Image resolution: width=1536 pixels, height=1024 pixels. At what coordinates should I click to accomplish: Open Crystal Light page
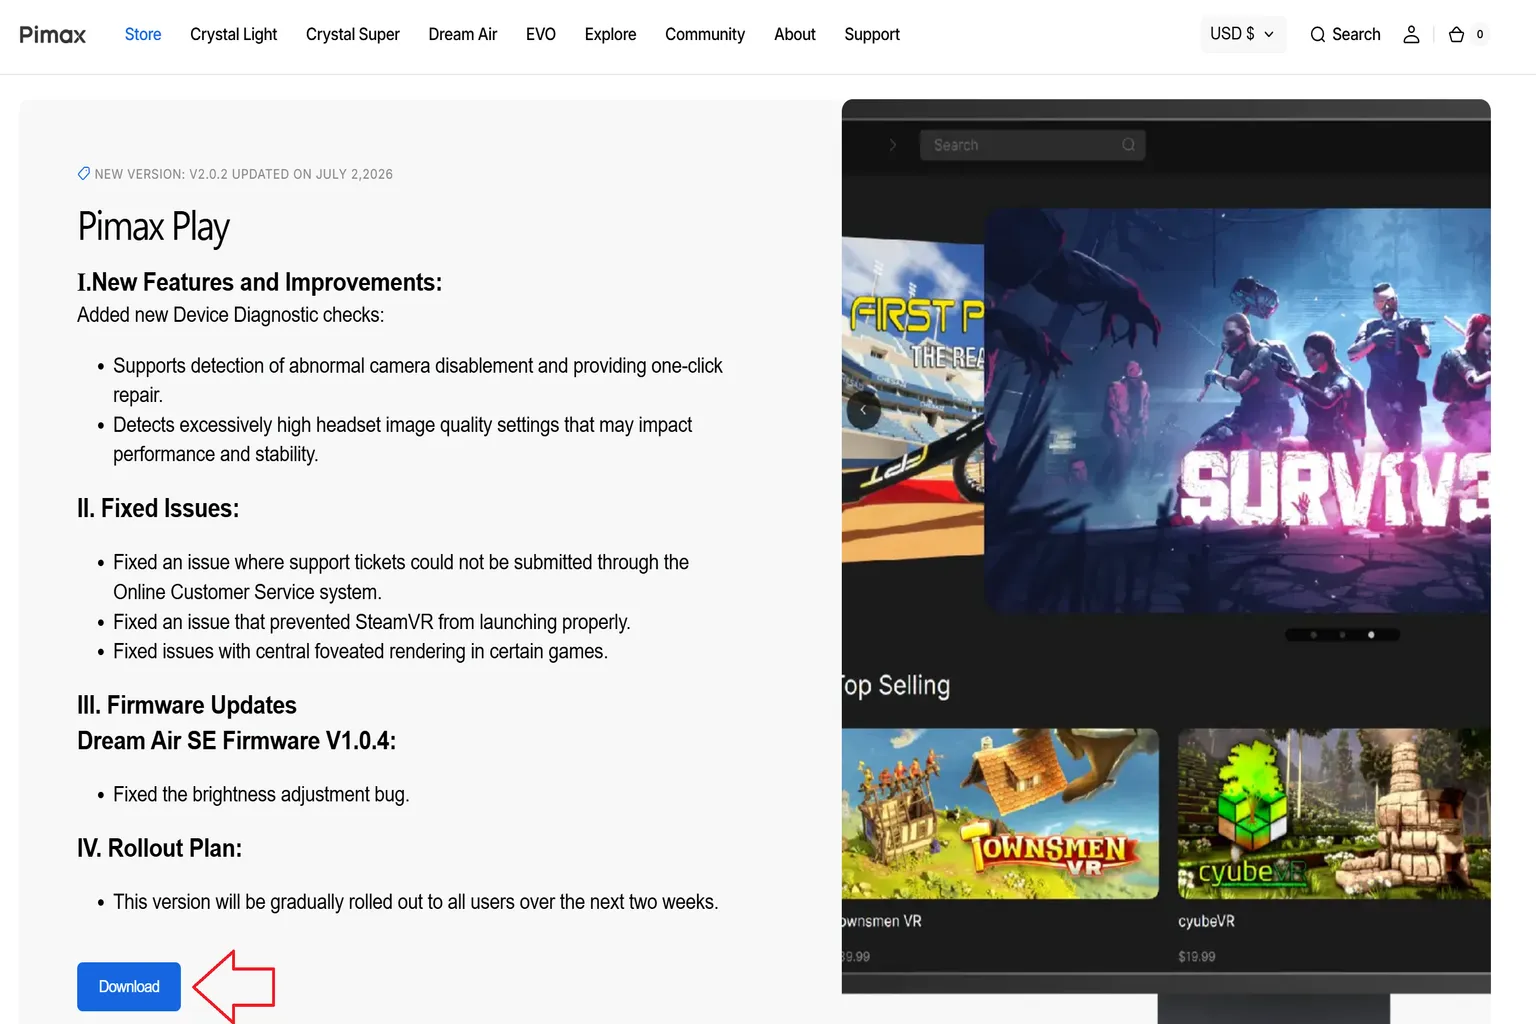coord(233,34)
